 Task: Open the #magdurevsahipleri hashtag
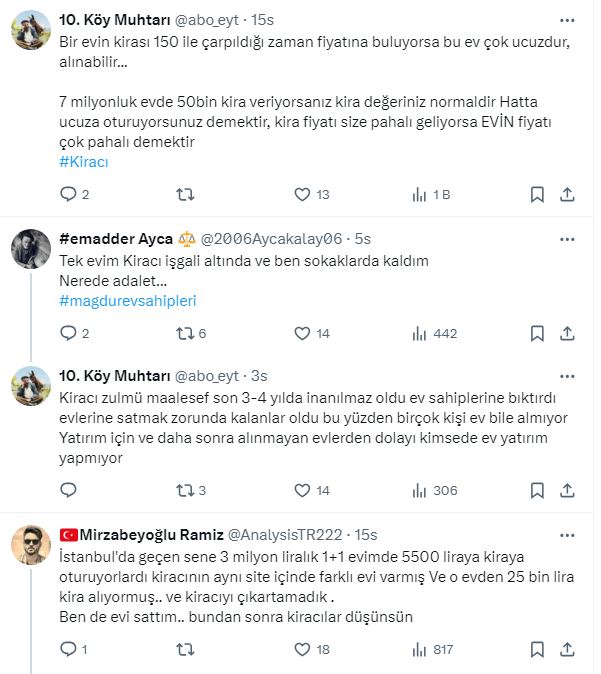(x=128, y=301)
